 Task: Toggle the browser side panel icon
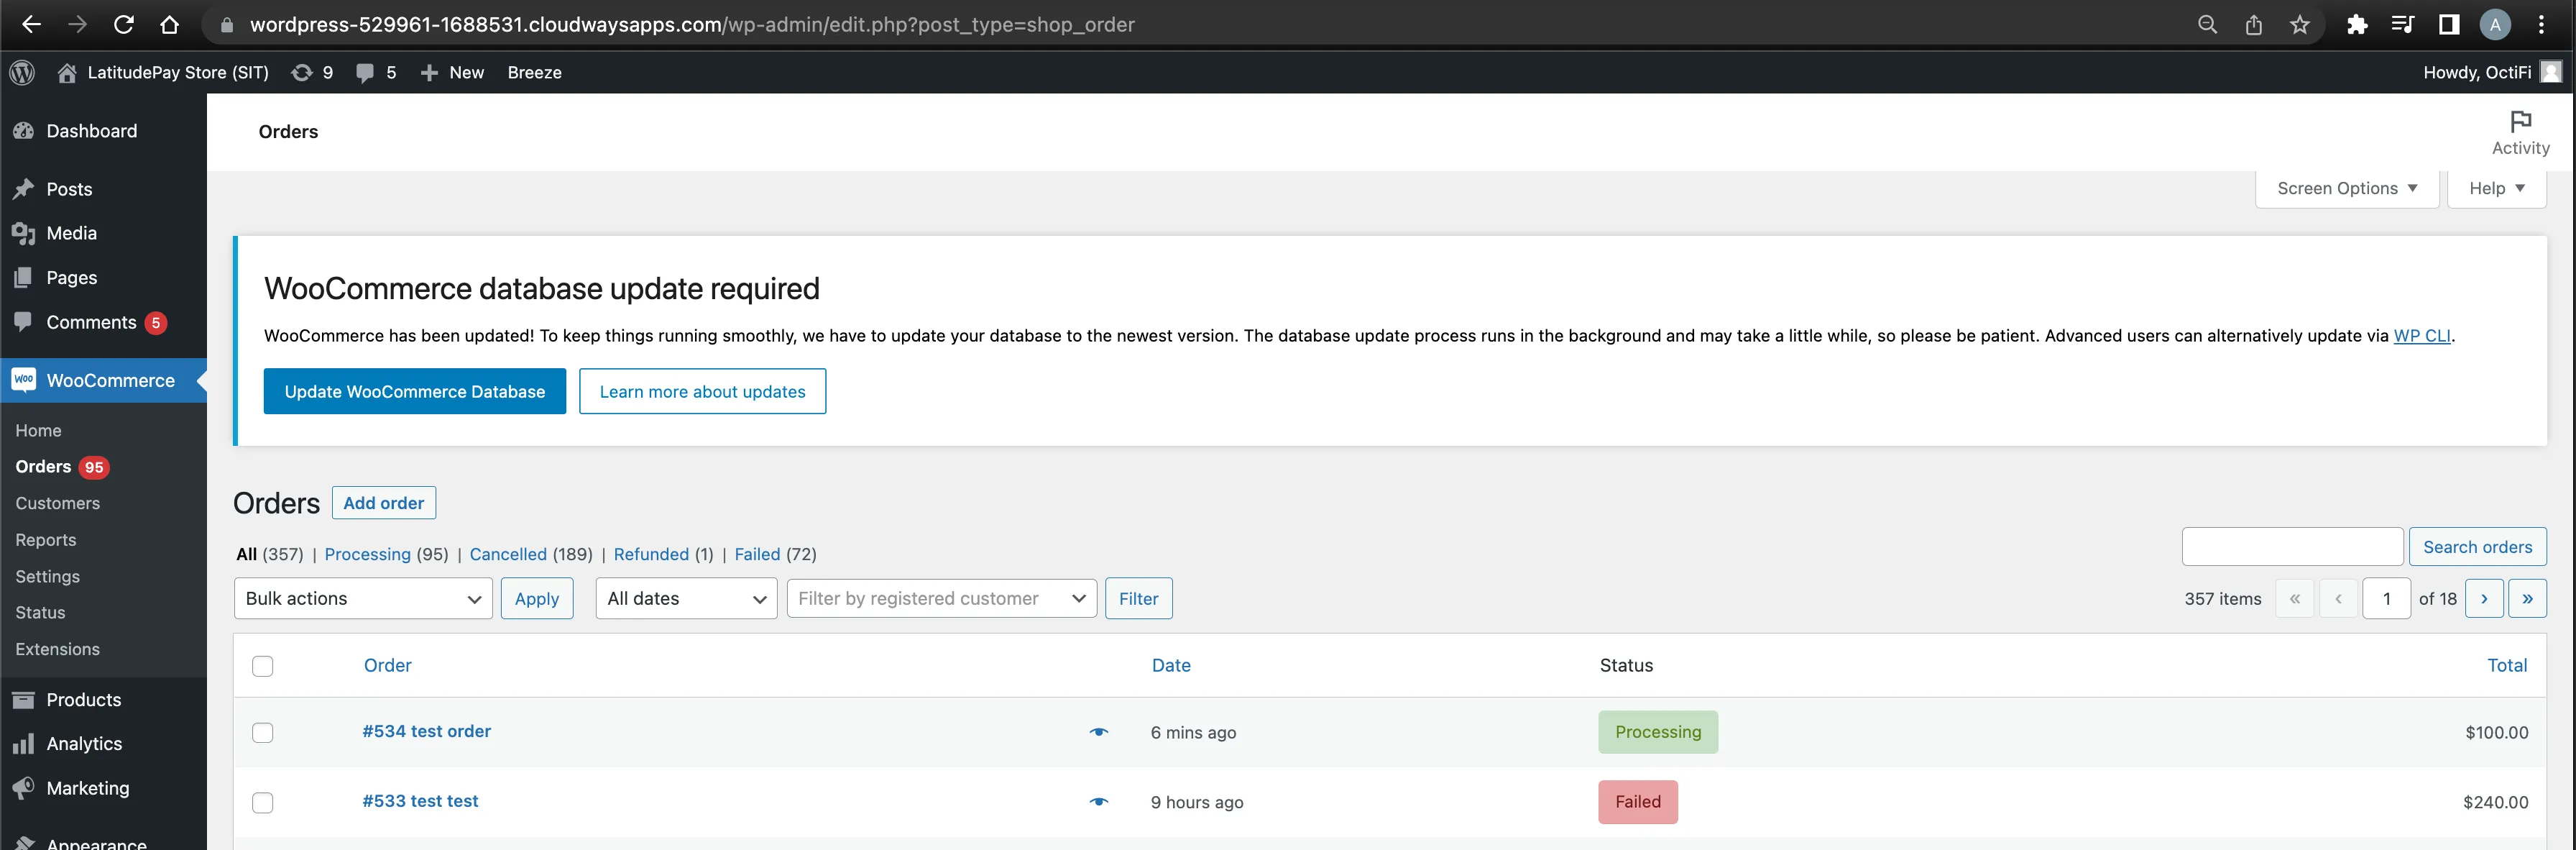pos(2449,25)
